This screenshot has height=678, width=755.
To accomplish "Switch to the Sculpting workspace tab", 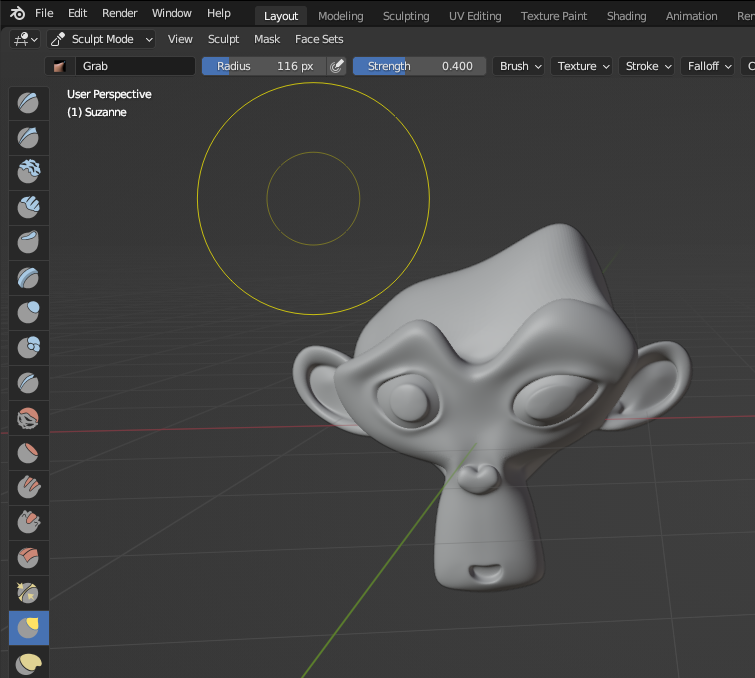I will point(406,16).
